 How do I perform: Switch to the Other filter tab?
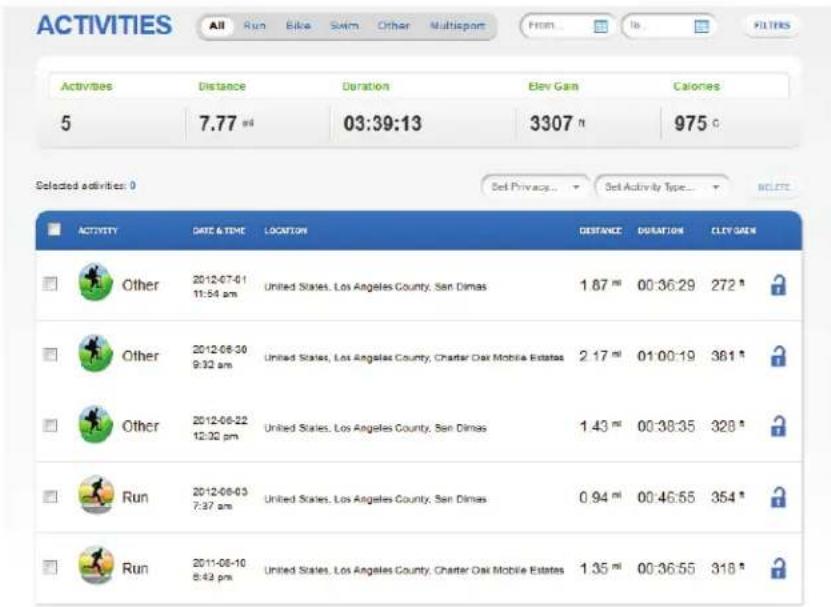click(393, 25)
